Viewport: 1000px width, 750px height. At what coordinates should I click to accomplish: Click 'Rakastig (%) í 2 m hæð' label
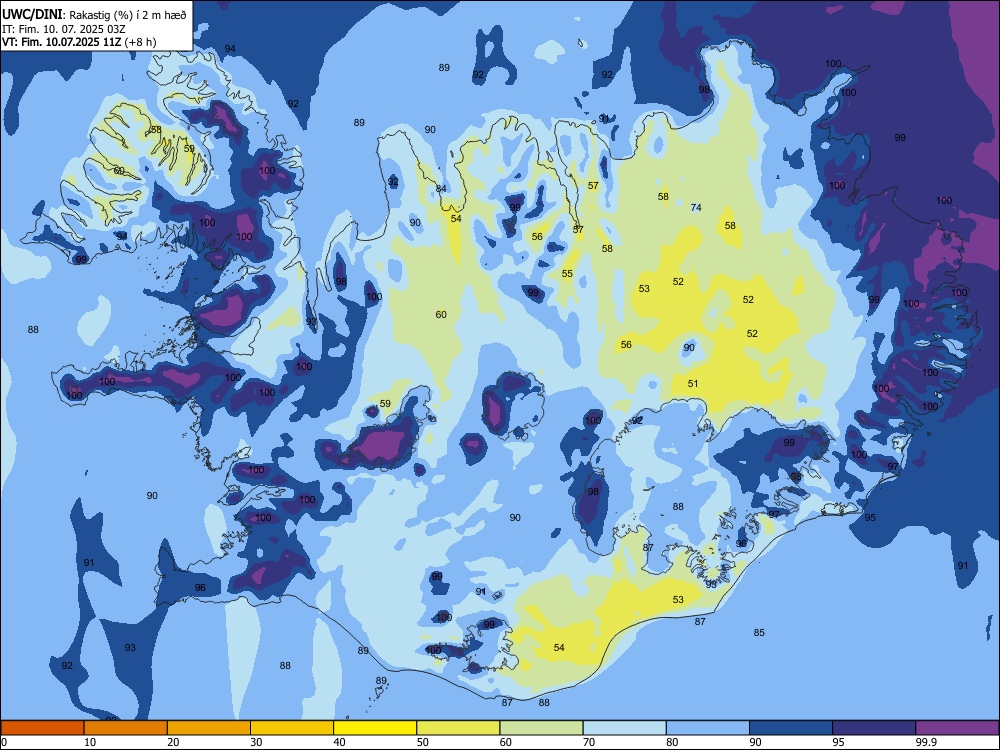(128, 14)
